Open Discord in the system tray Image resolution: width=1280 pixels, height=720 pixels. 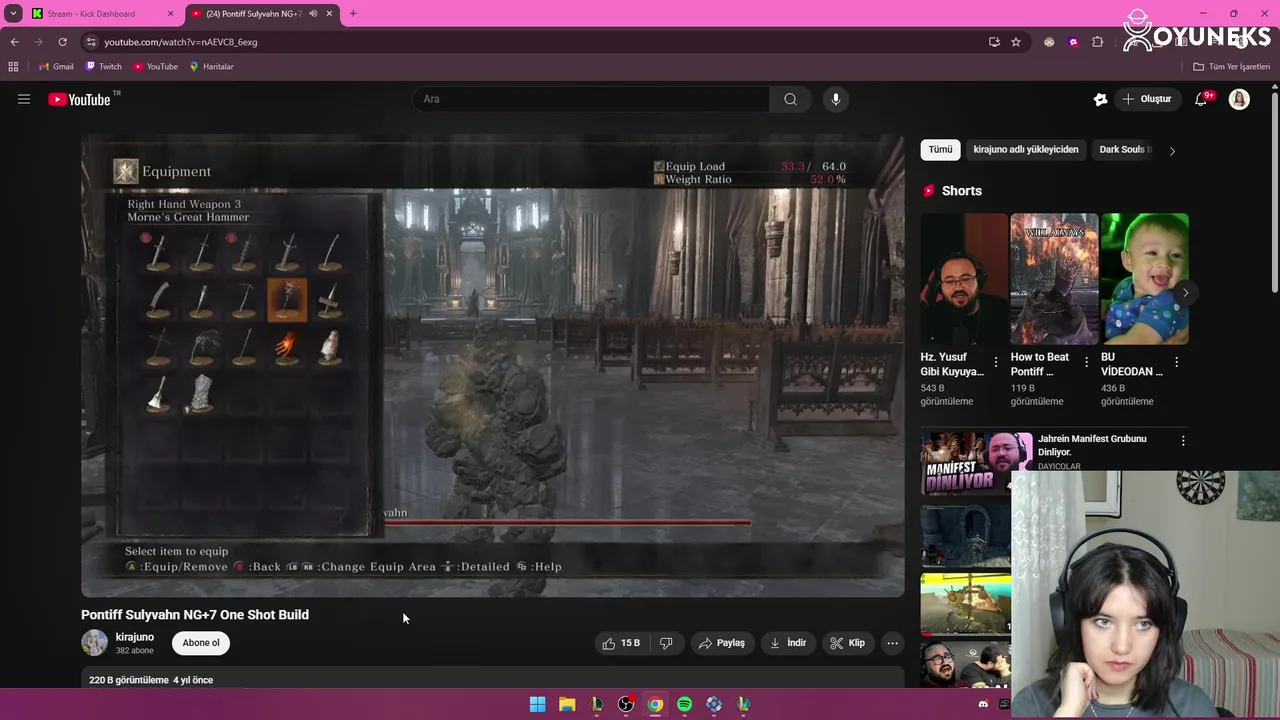(x=983, y=704)
